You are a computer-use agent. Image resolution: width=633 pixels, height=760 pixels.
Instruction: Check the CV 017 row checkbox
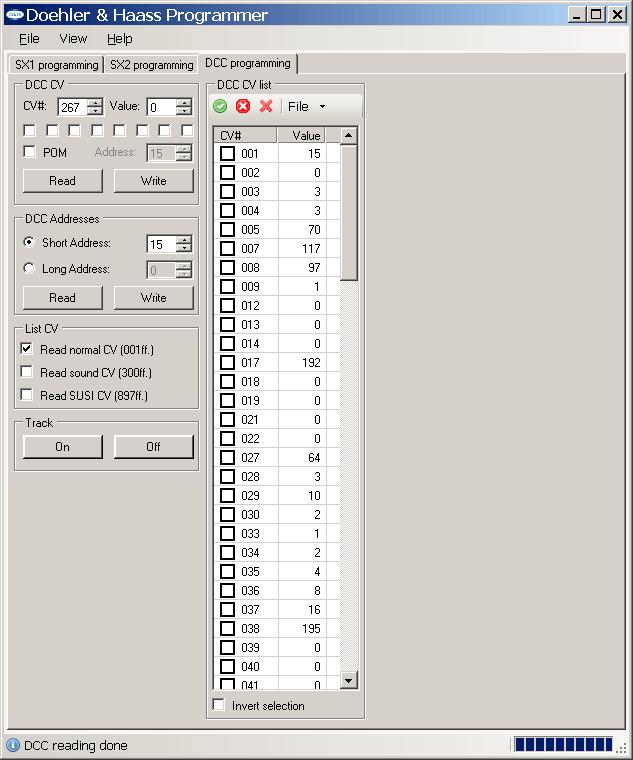click(227, 363)
